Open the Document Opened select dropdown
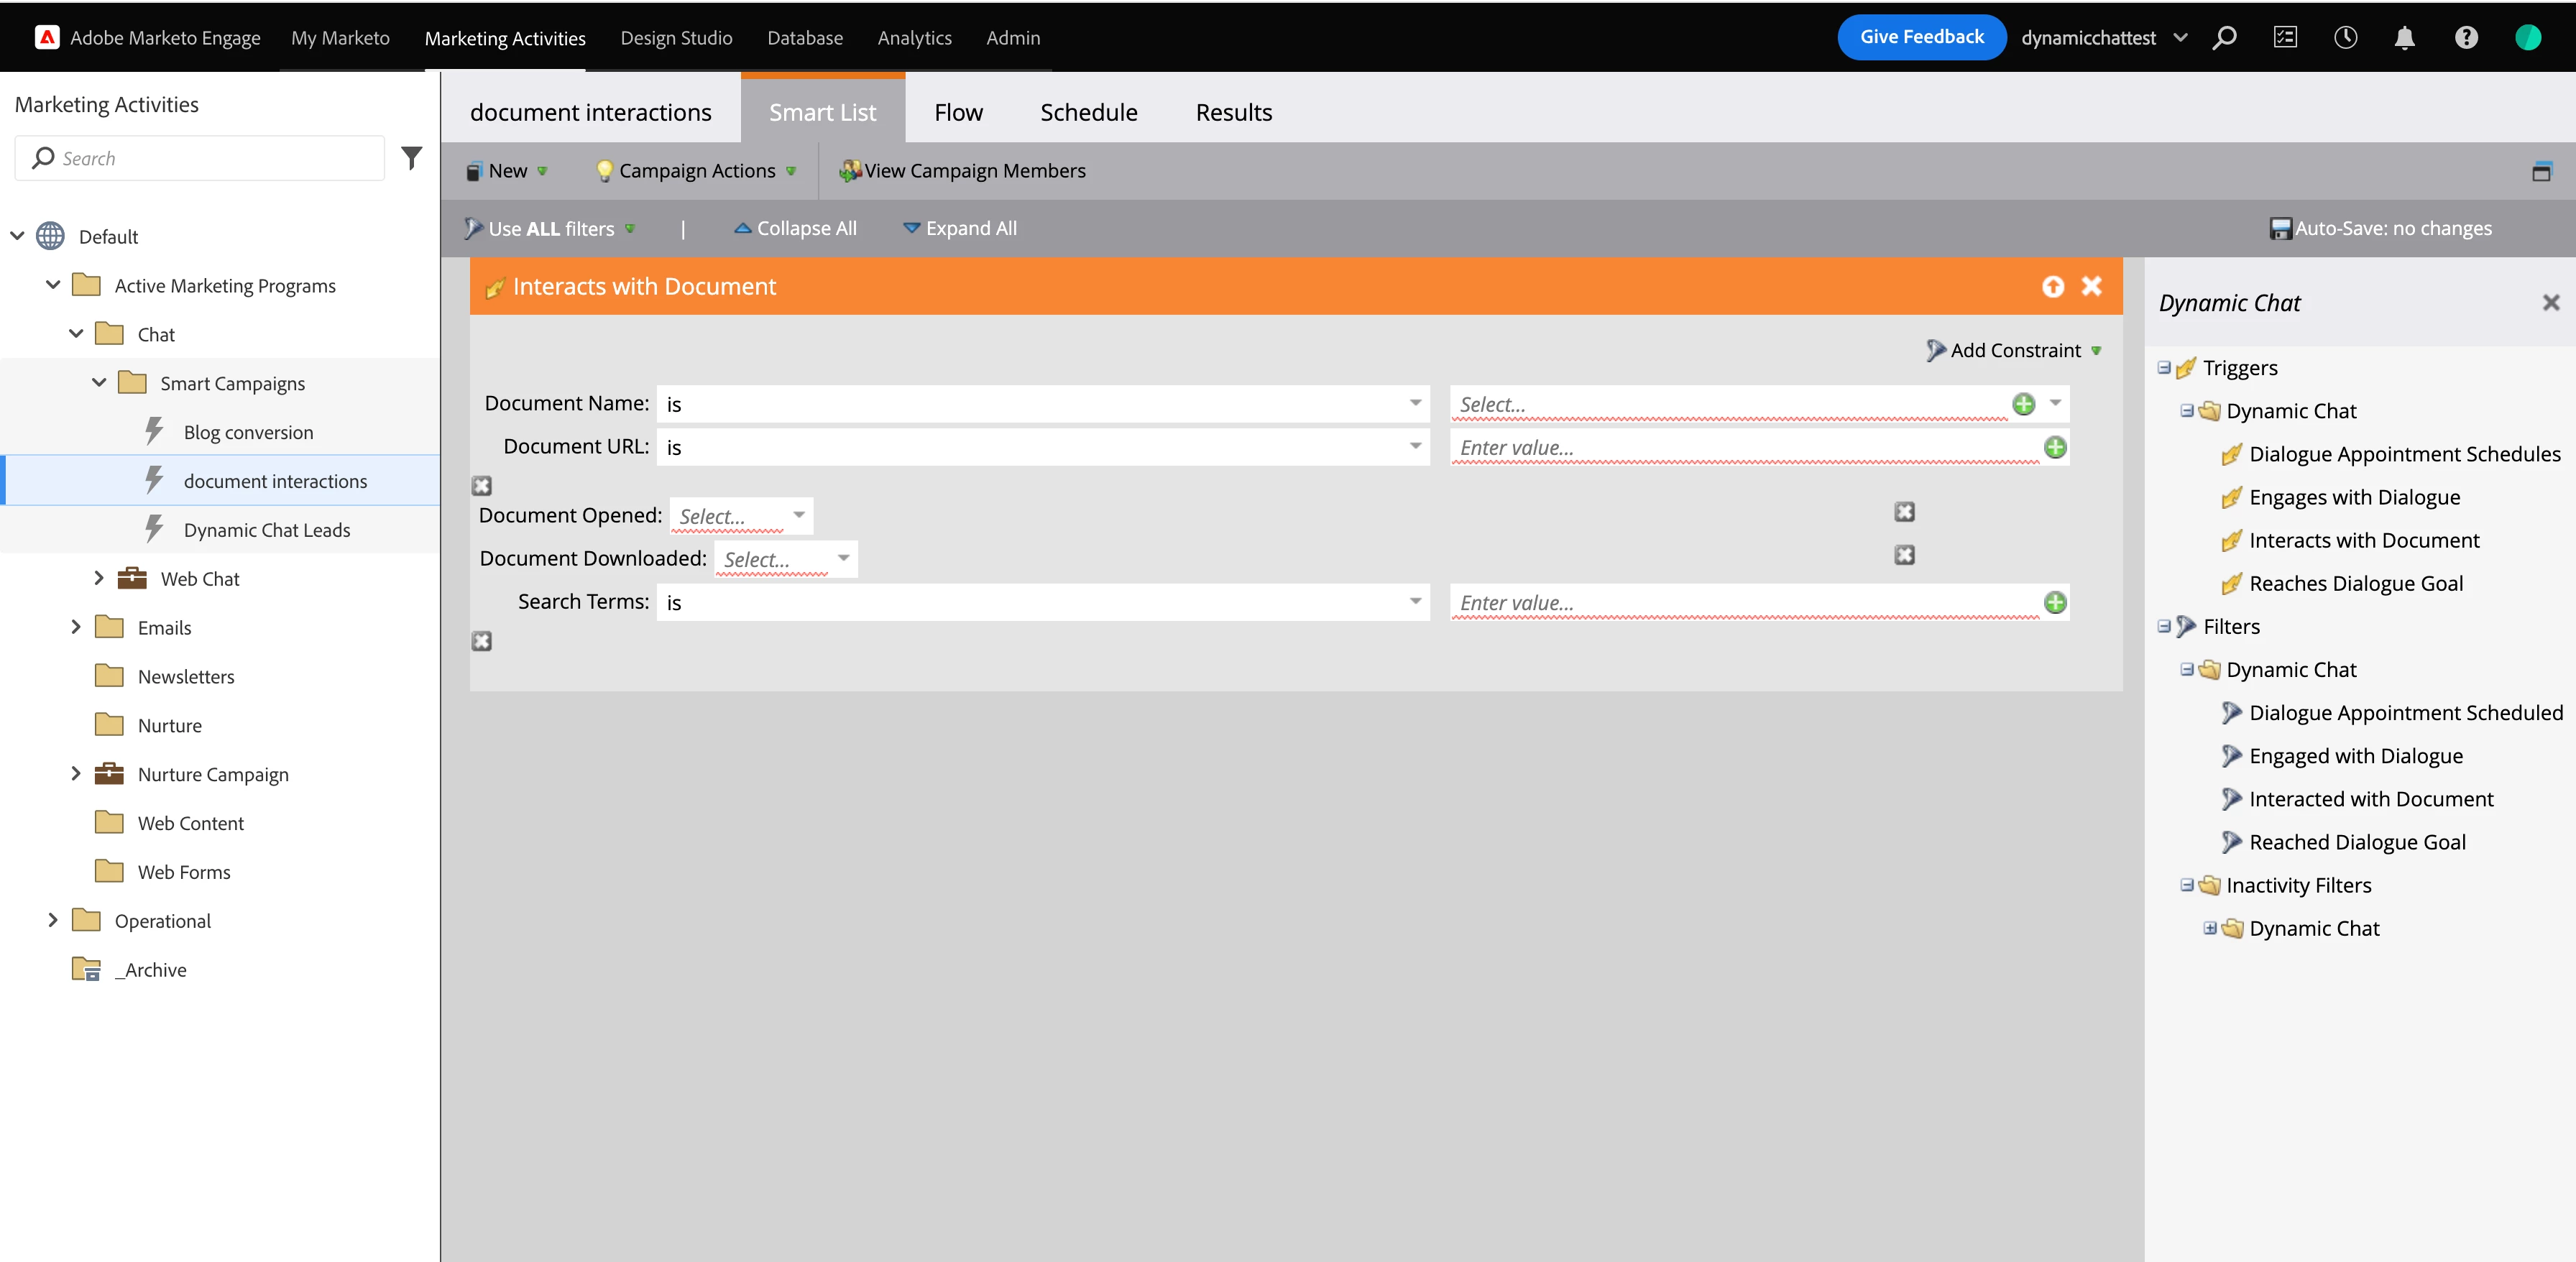 pos(741,516)
